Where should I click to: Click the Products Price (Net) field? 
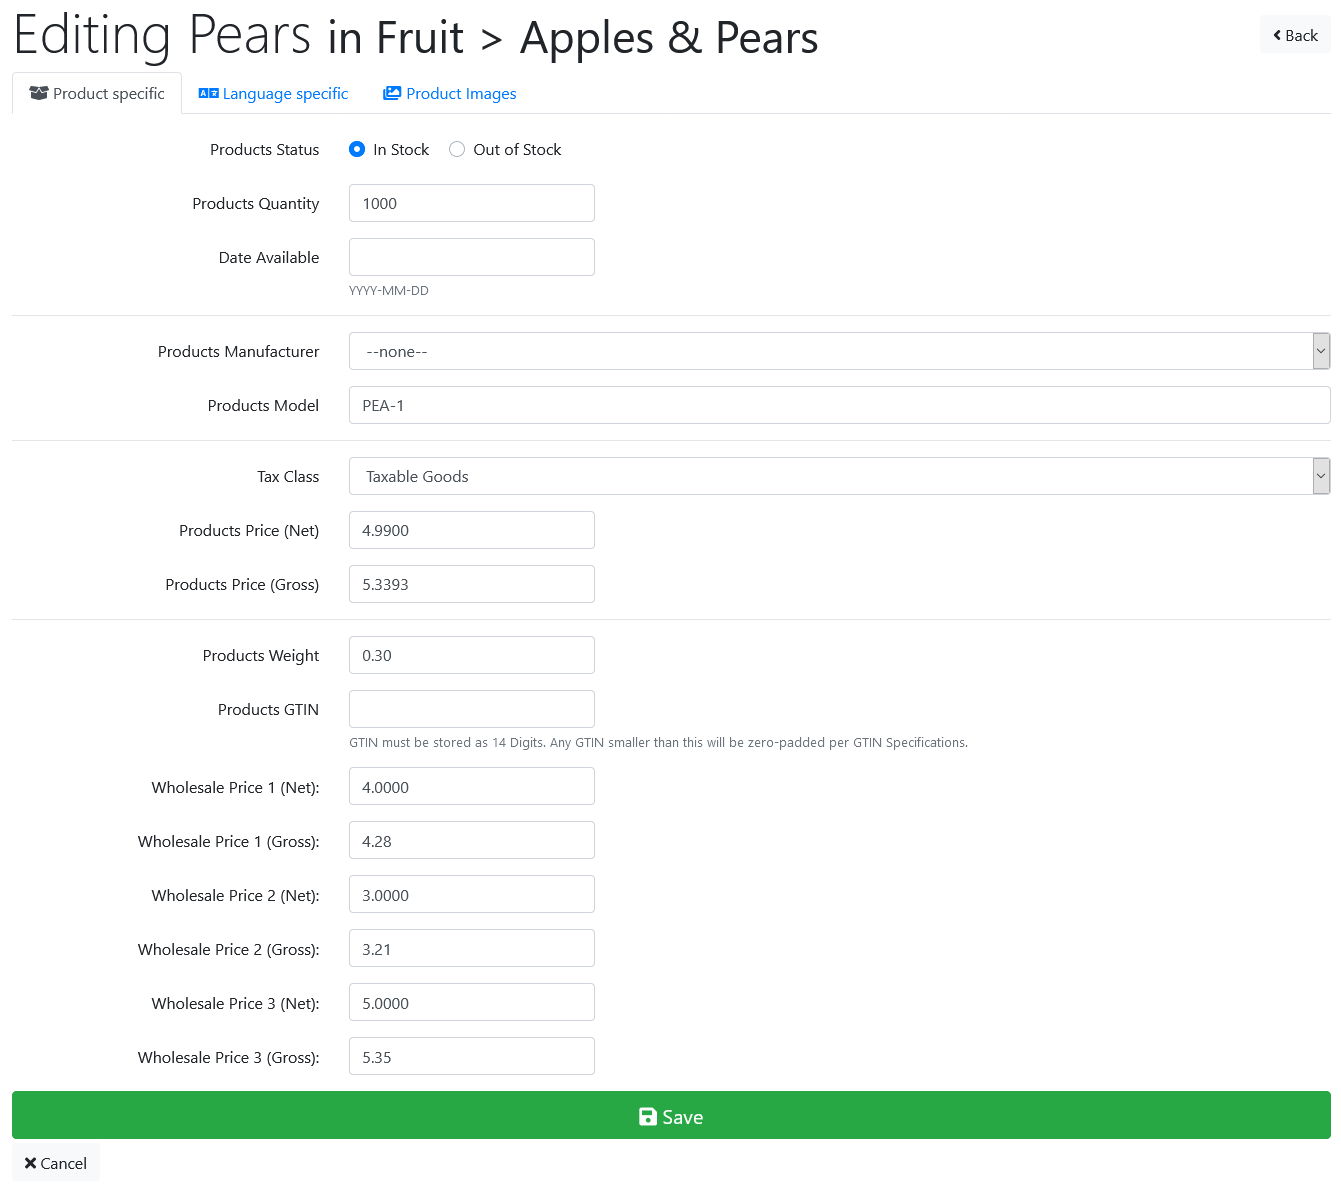(472, 530)
